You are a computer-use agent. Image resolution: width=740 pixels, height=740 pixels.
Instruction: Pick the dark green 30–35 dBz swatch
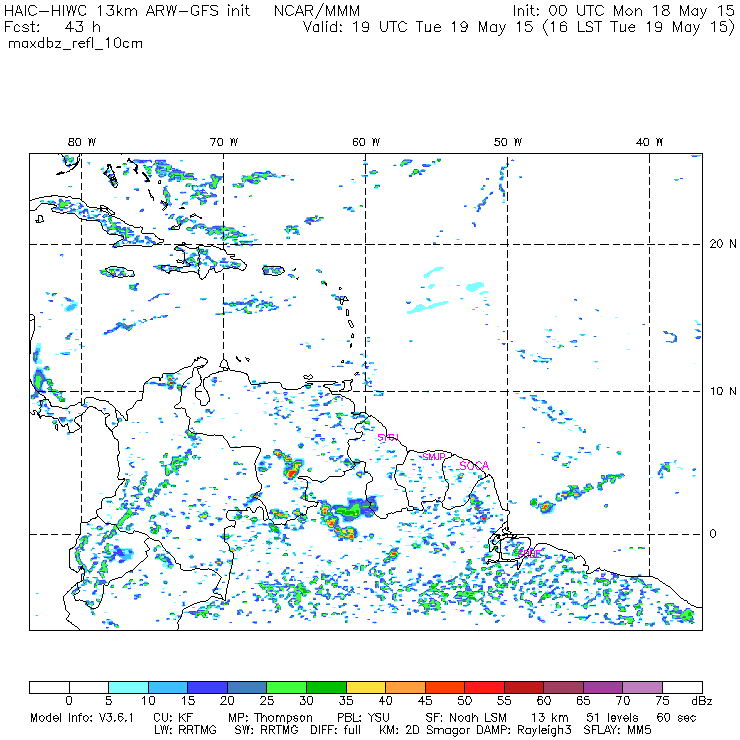point(326,687)
